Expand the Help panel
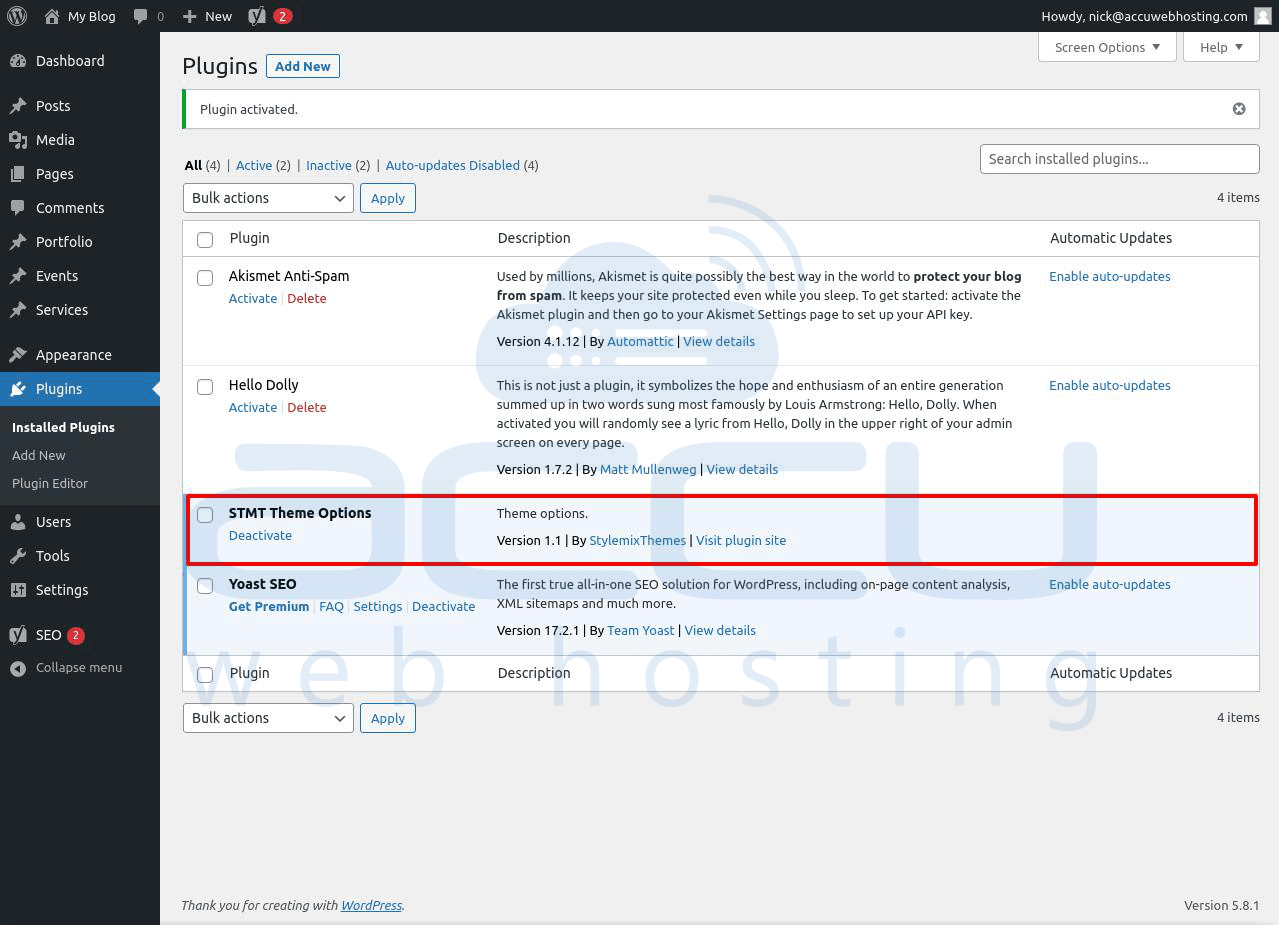1279x925 pixels. tap(1221, 47)
